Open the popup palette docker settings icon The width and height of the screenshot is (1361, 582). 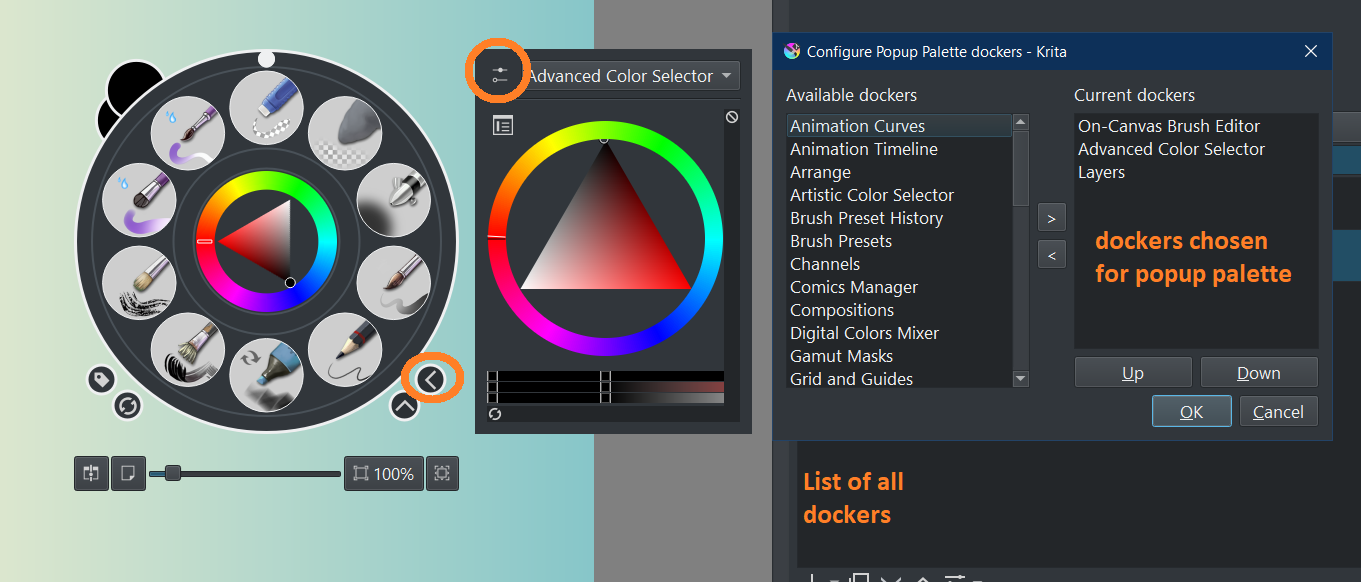(x=500, y=75)
